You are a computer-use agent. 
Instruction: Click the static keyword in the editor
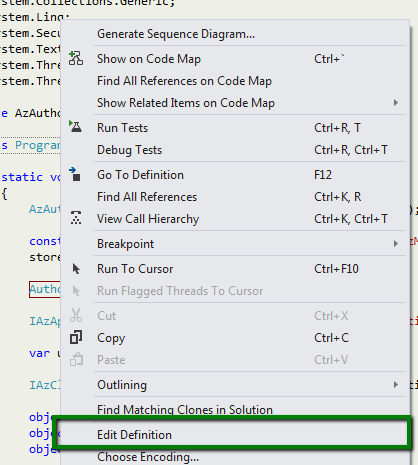click(x=22, y=177)
